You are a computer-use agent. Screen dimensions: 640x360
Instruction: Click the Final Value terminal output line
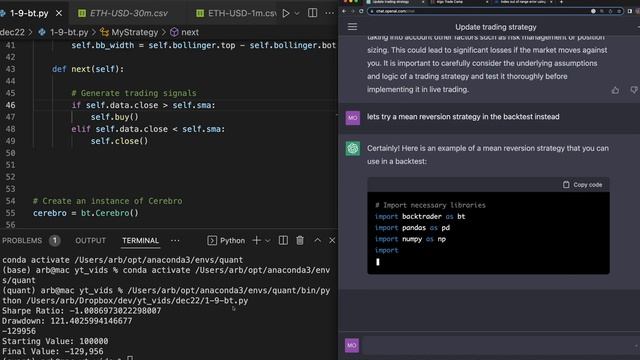[53, 351]
